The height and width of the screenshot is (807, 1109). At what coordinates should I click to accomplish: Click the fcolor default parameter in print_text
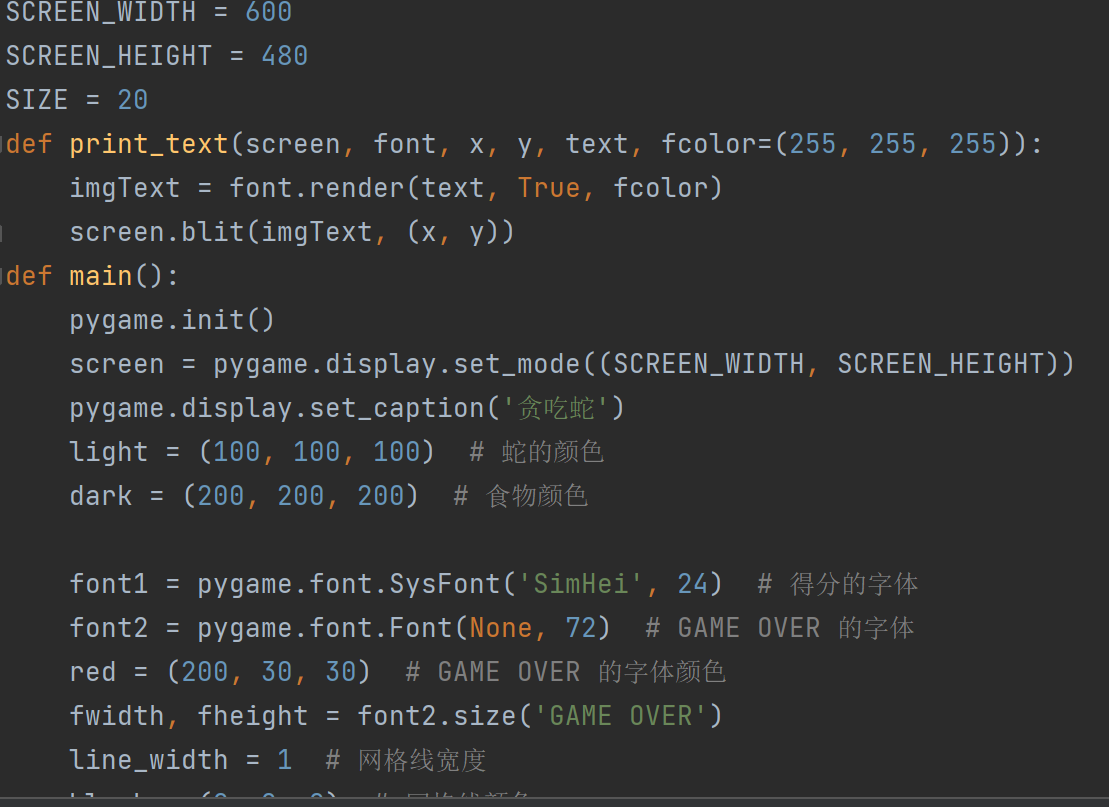click(x=700, y=144)
